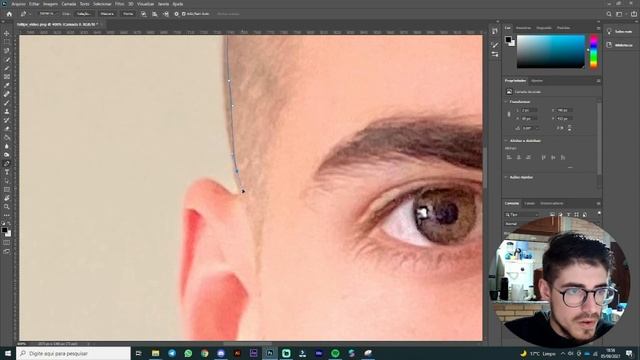The image size is (640, 360).
Task: Click the pen options gear icon
Action: tap(176, 14)
